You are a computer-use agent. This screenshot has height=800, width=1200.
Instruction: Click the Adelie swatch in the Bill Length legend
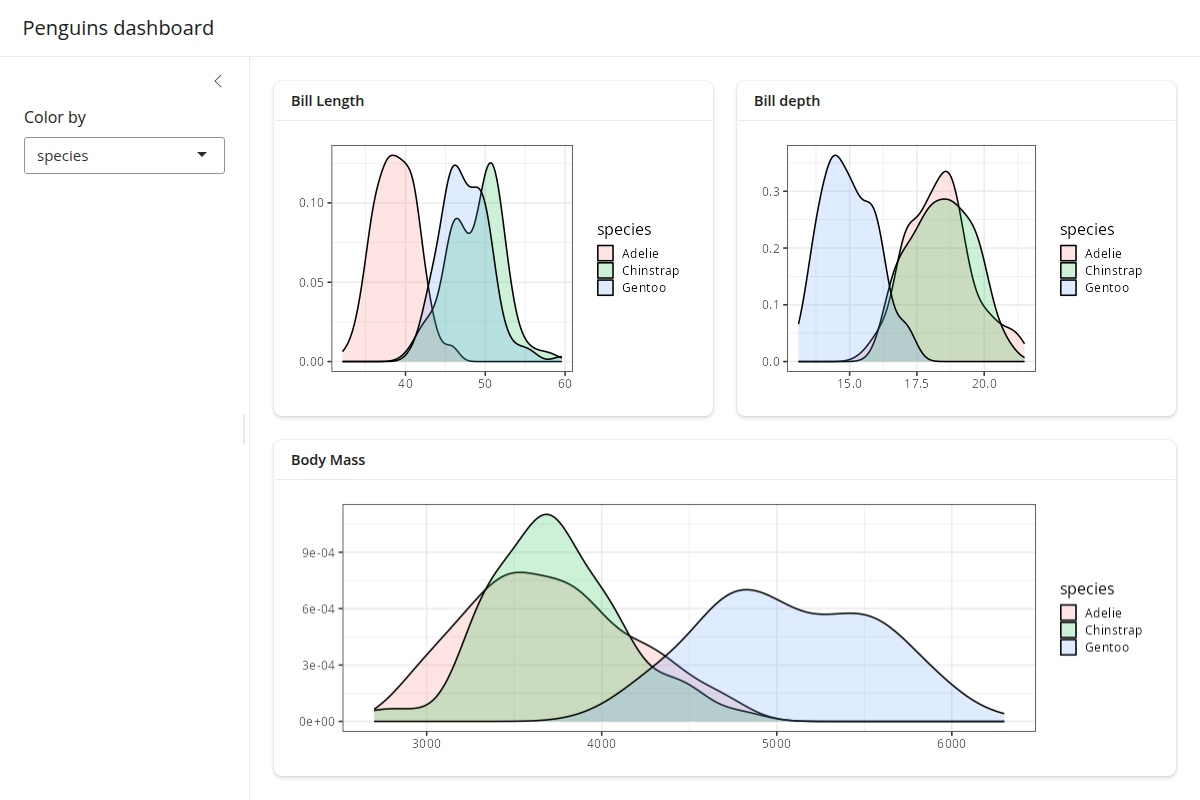605,253
